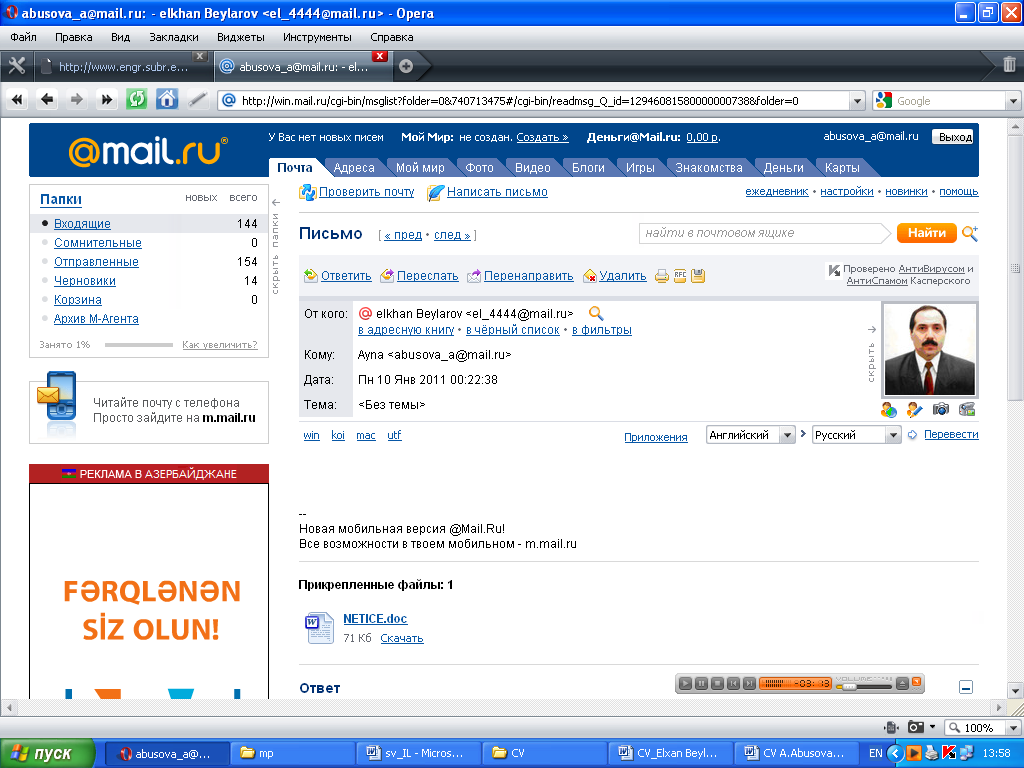
Task: Click the camera icon in Opera status bar
Action: tap(916, 727)
